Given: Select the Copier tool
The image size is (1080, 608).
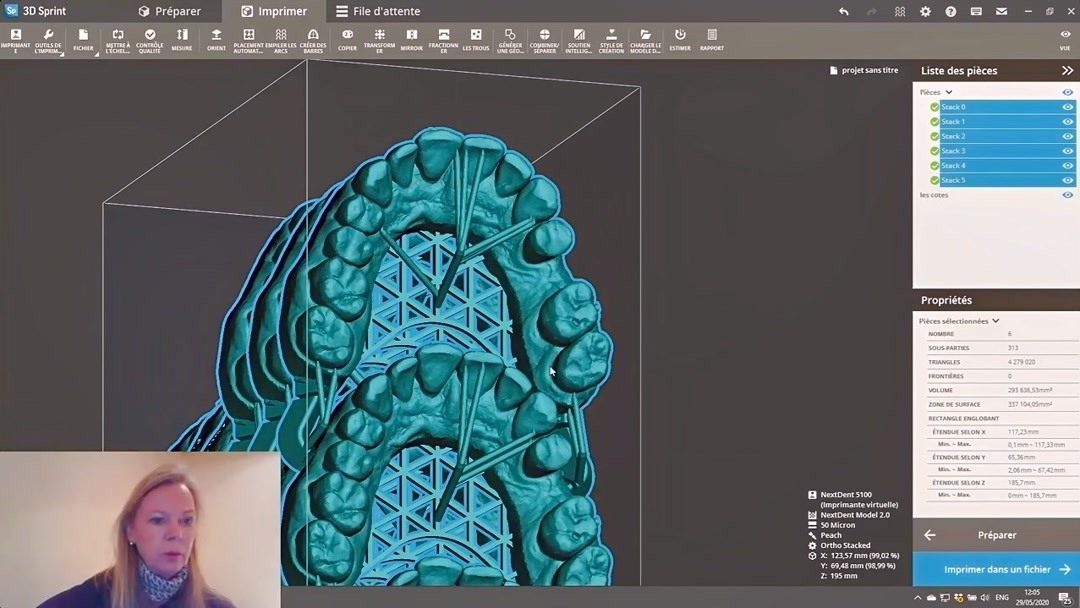Looking at the screenshot, I should pos(347,40).
